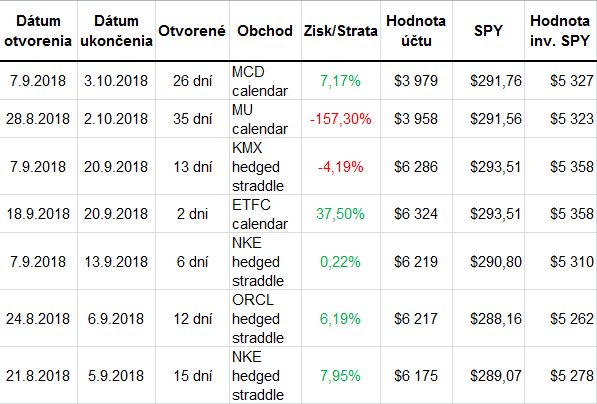This screenshot has width=597, height=404.
Task: Click the Hodnota účtu header cell
Action: [416, 30]
